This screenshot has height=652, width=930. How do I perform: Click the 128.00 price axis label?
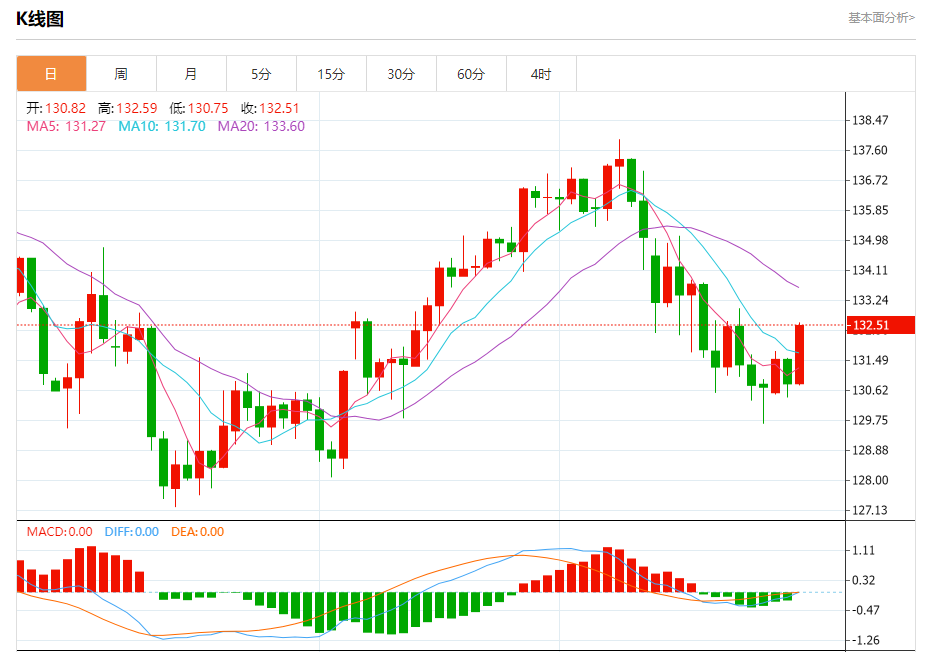point(870,480)
